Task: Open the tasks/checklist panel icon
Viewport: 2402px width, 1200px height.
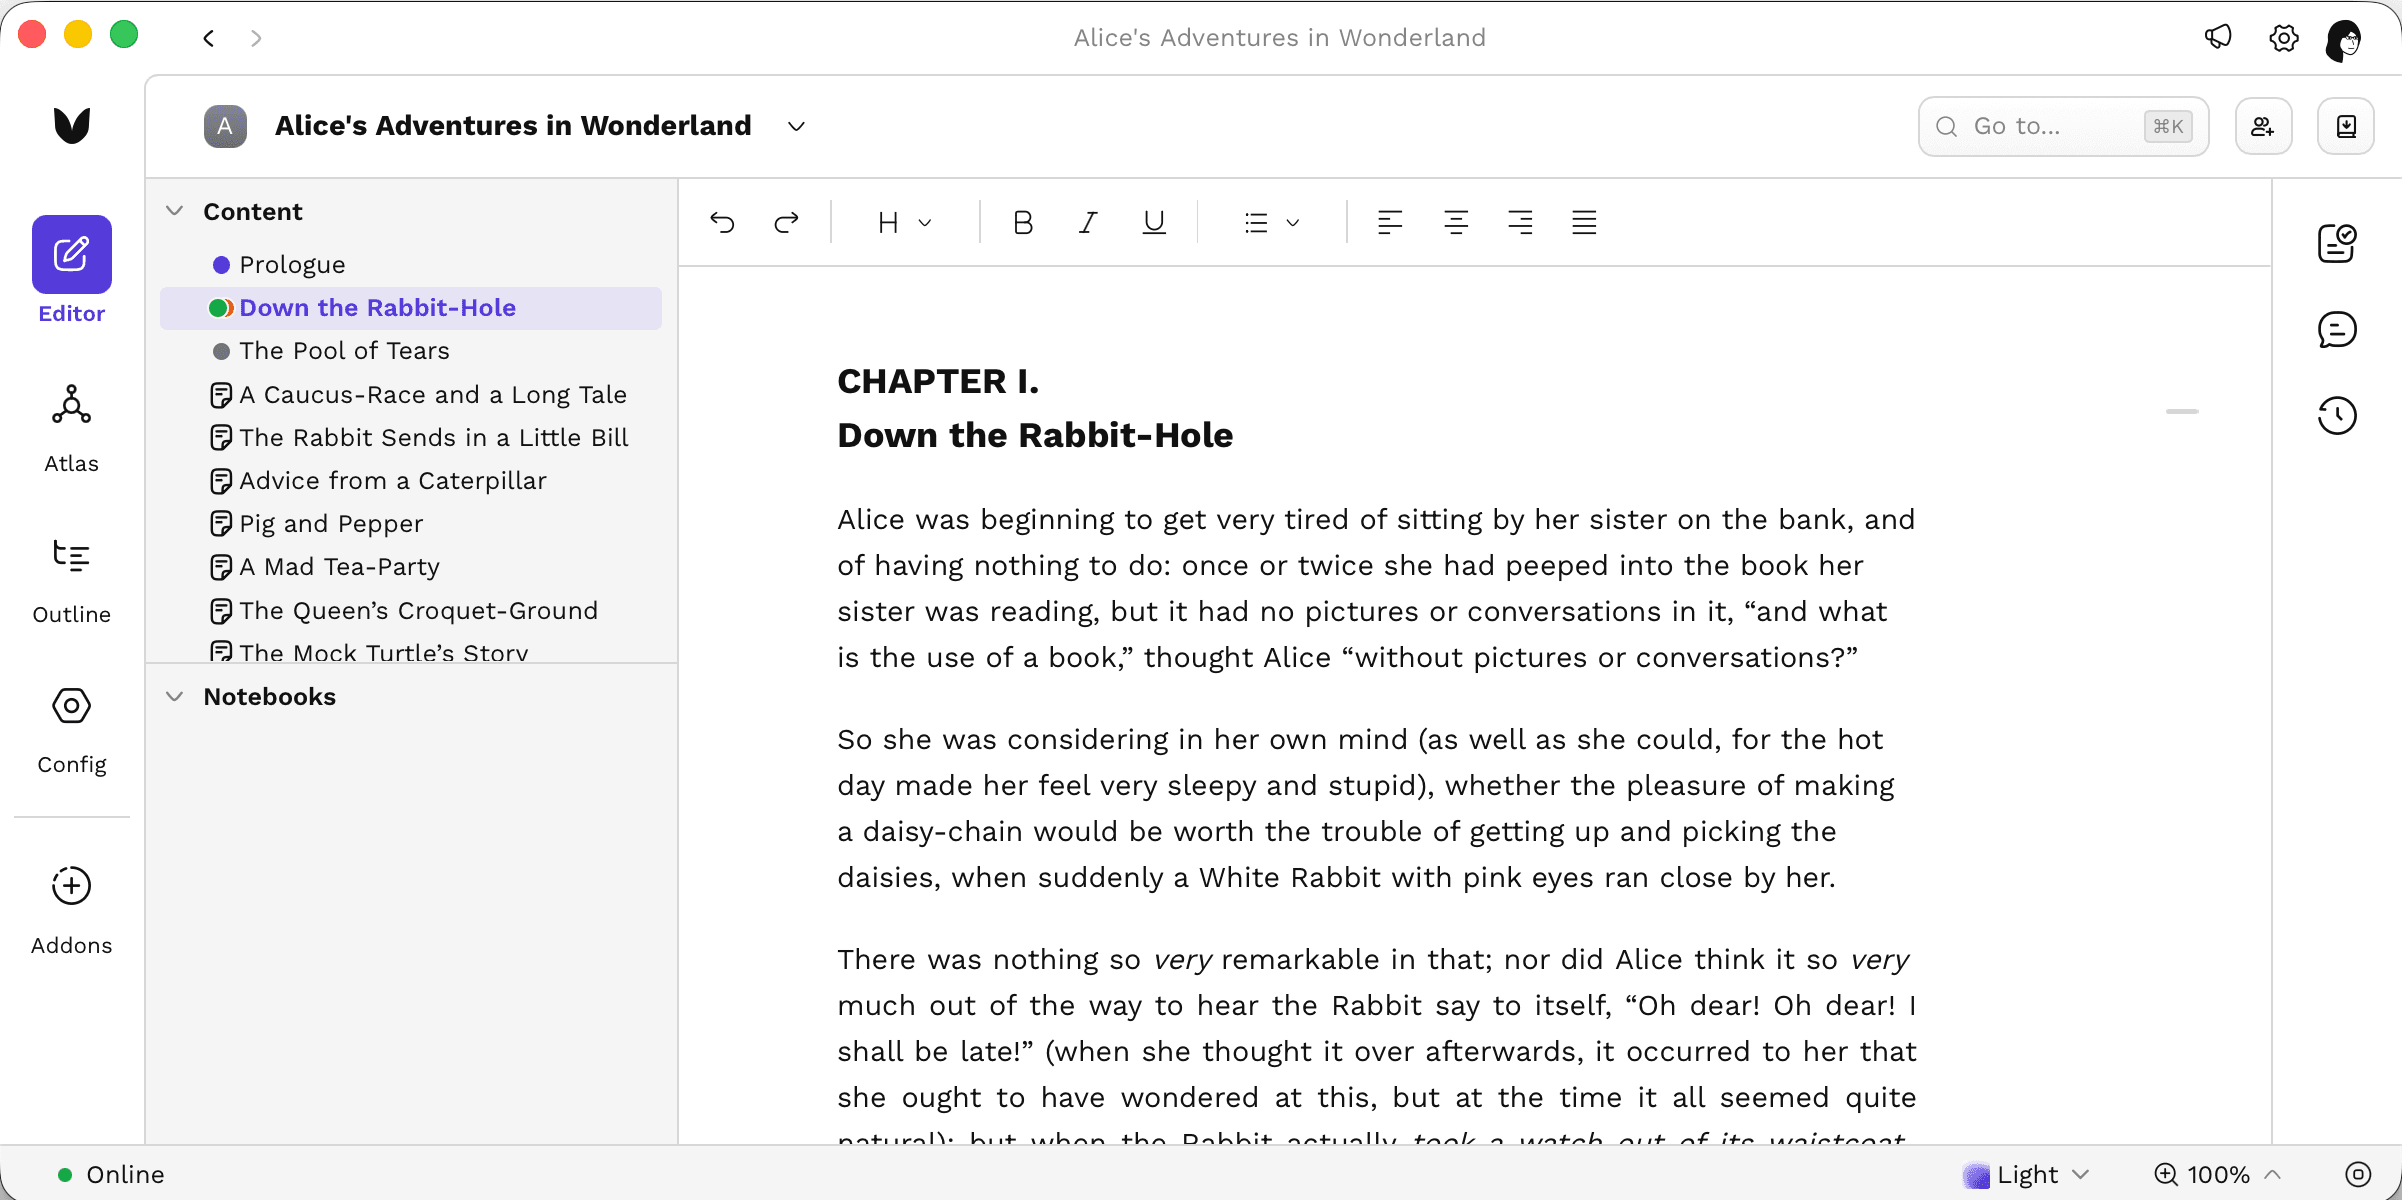Action: [x=2337, y=243]
